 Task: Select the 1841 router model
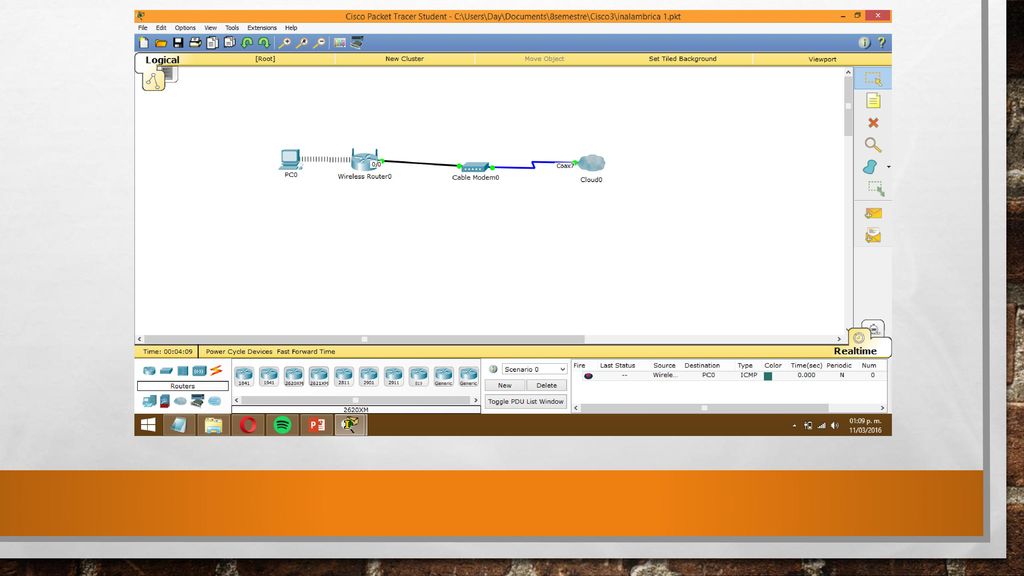click(244, 376)
